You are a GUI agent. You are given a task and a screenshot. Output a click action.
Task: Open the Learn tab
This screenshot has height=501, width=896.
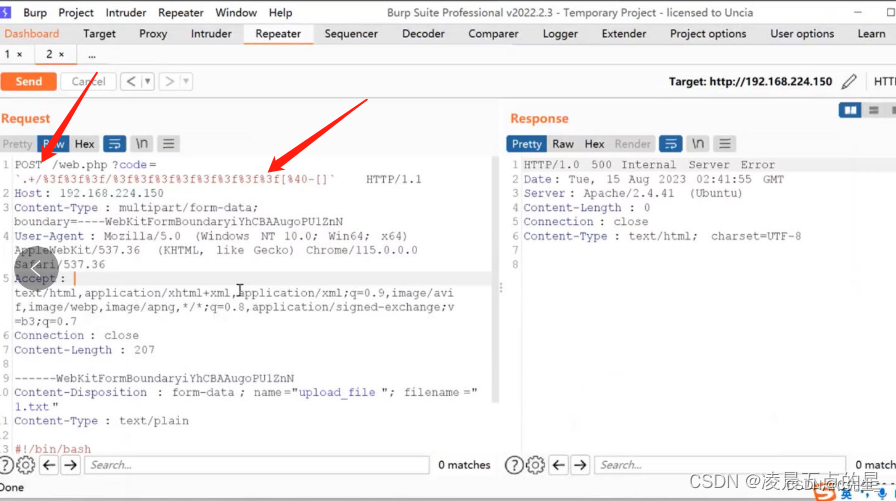tap(871, 34)
